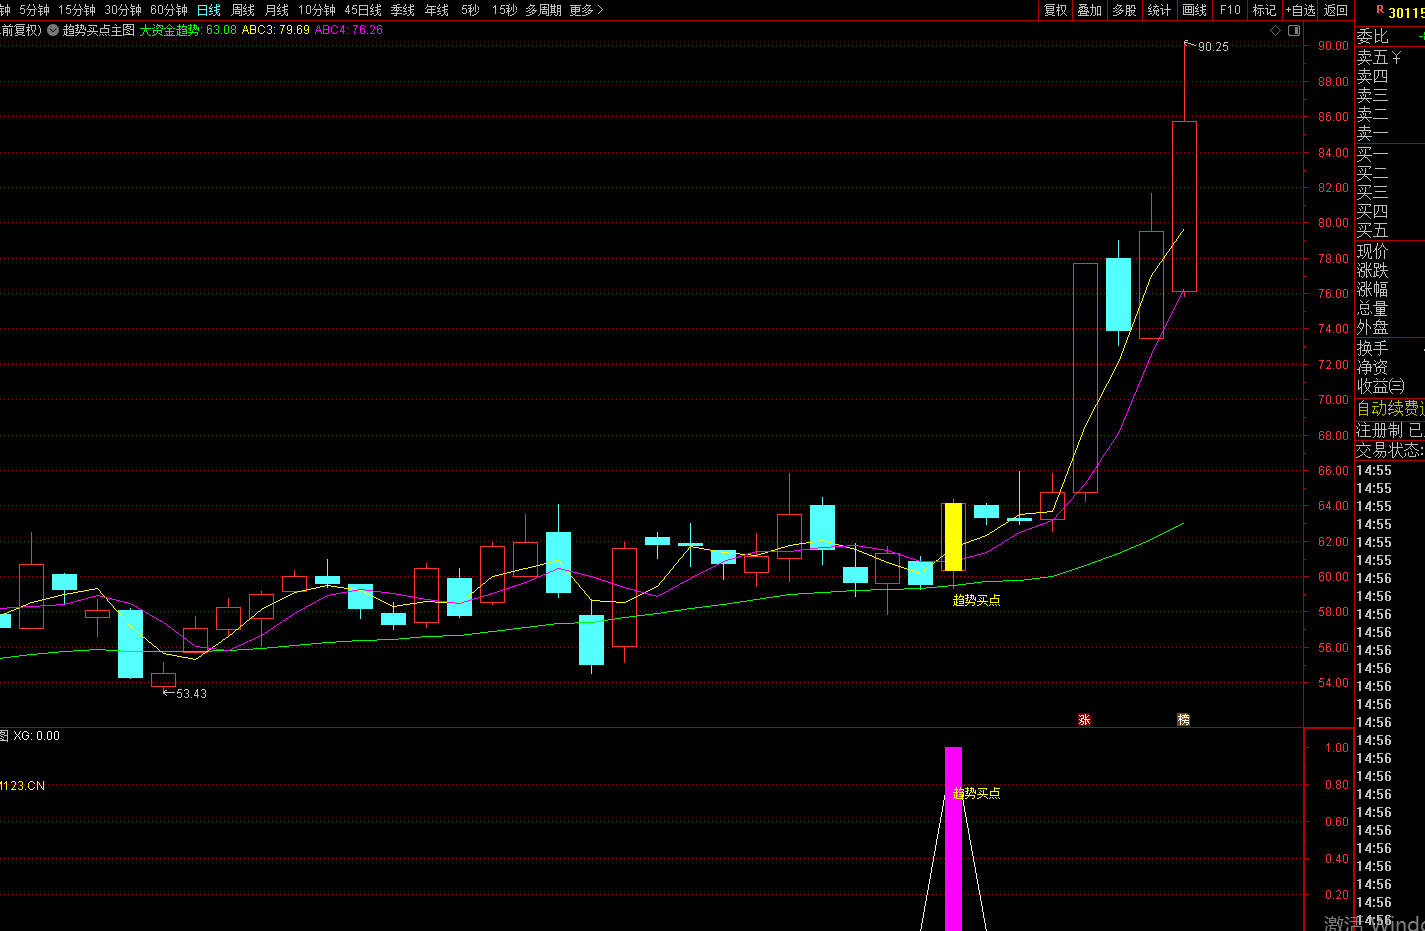
Task: Click the 复权 button
Action: coord(1055,10)
